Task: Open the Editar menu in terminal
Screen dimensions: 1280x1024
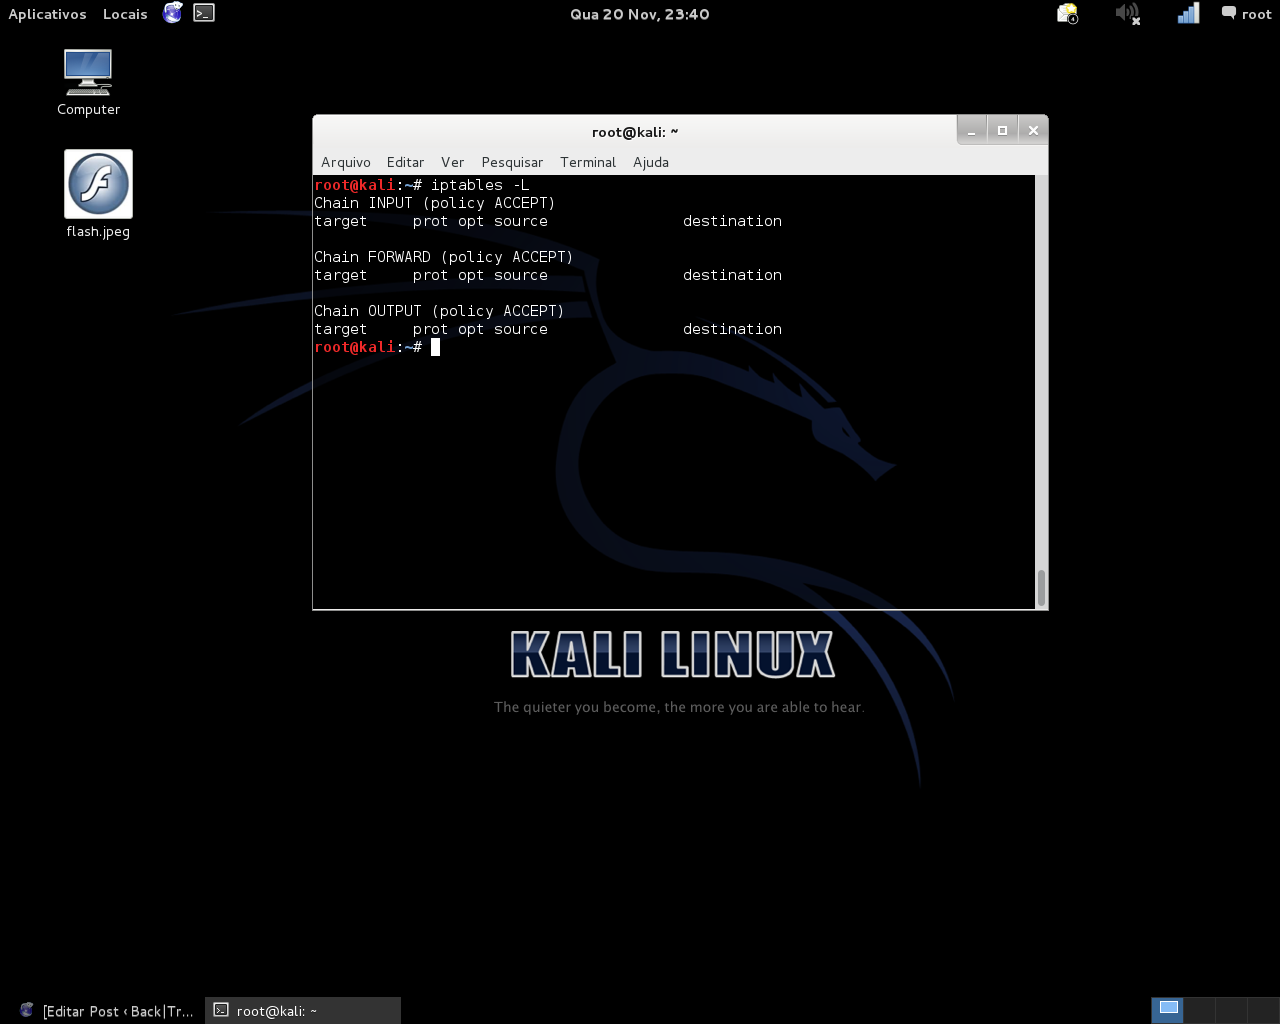Action: (405, 162)
